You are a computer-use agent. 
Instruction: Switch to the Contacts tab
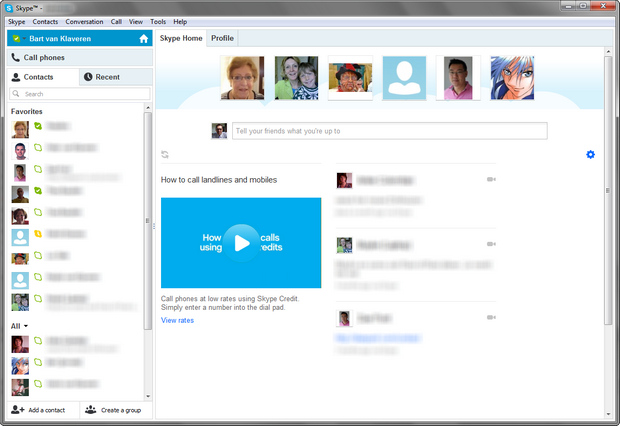point(43,77)
